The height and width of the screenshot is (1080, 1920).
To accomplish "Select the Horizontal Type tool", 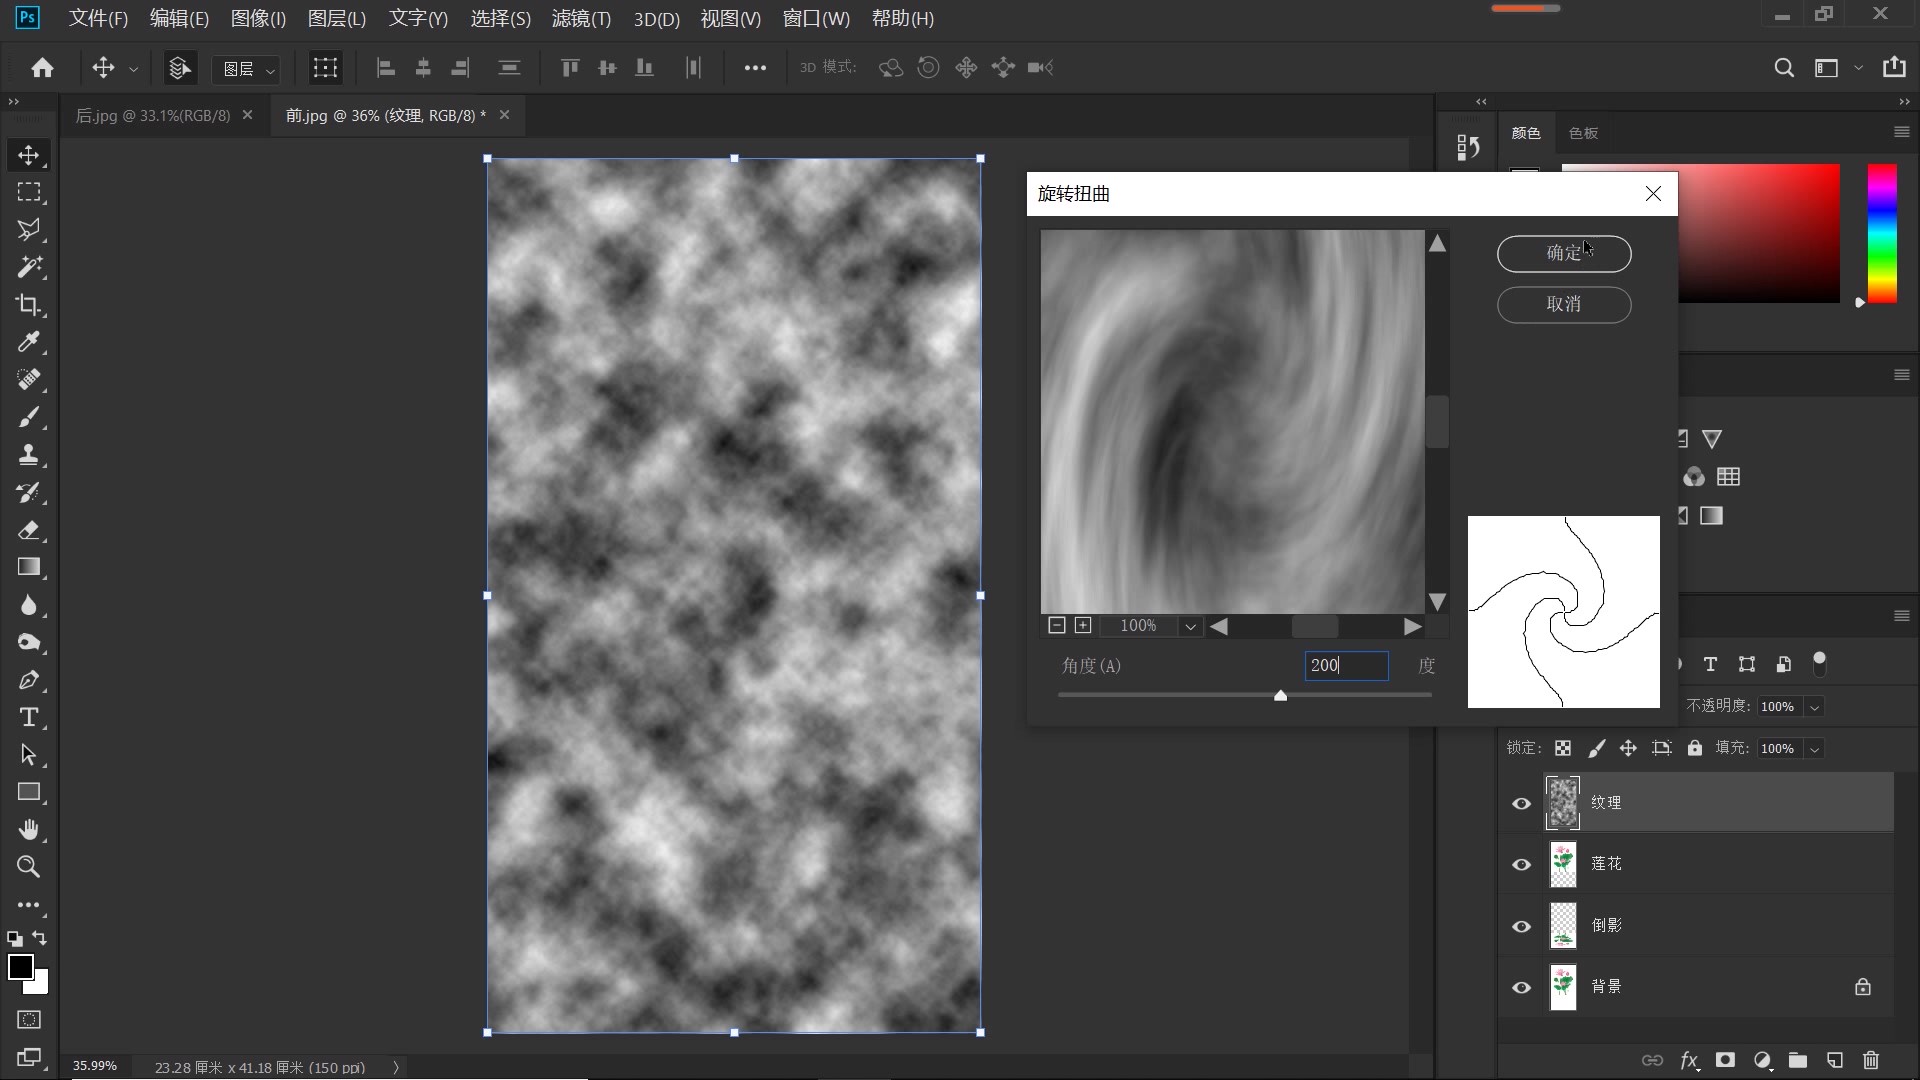I will (28, 717).
